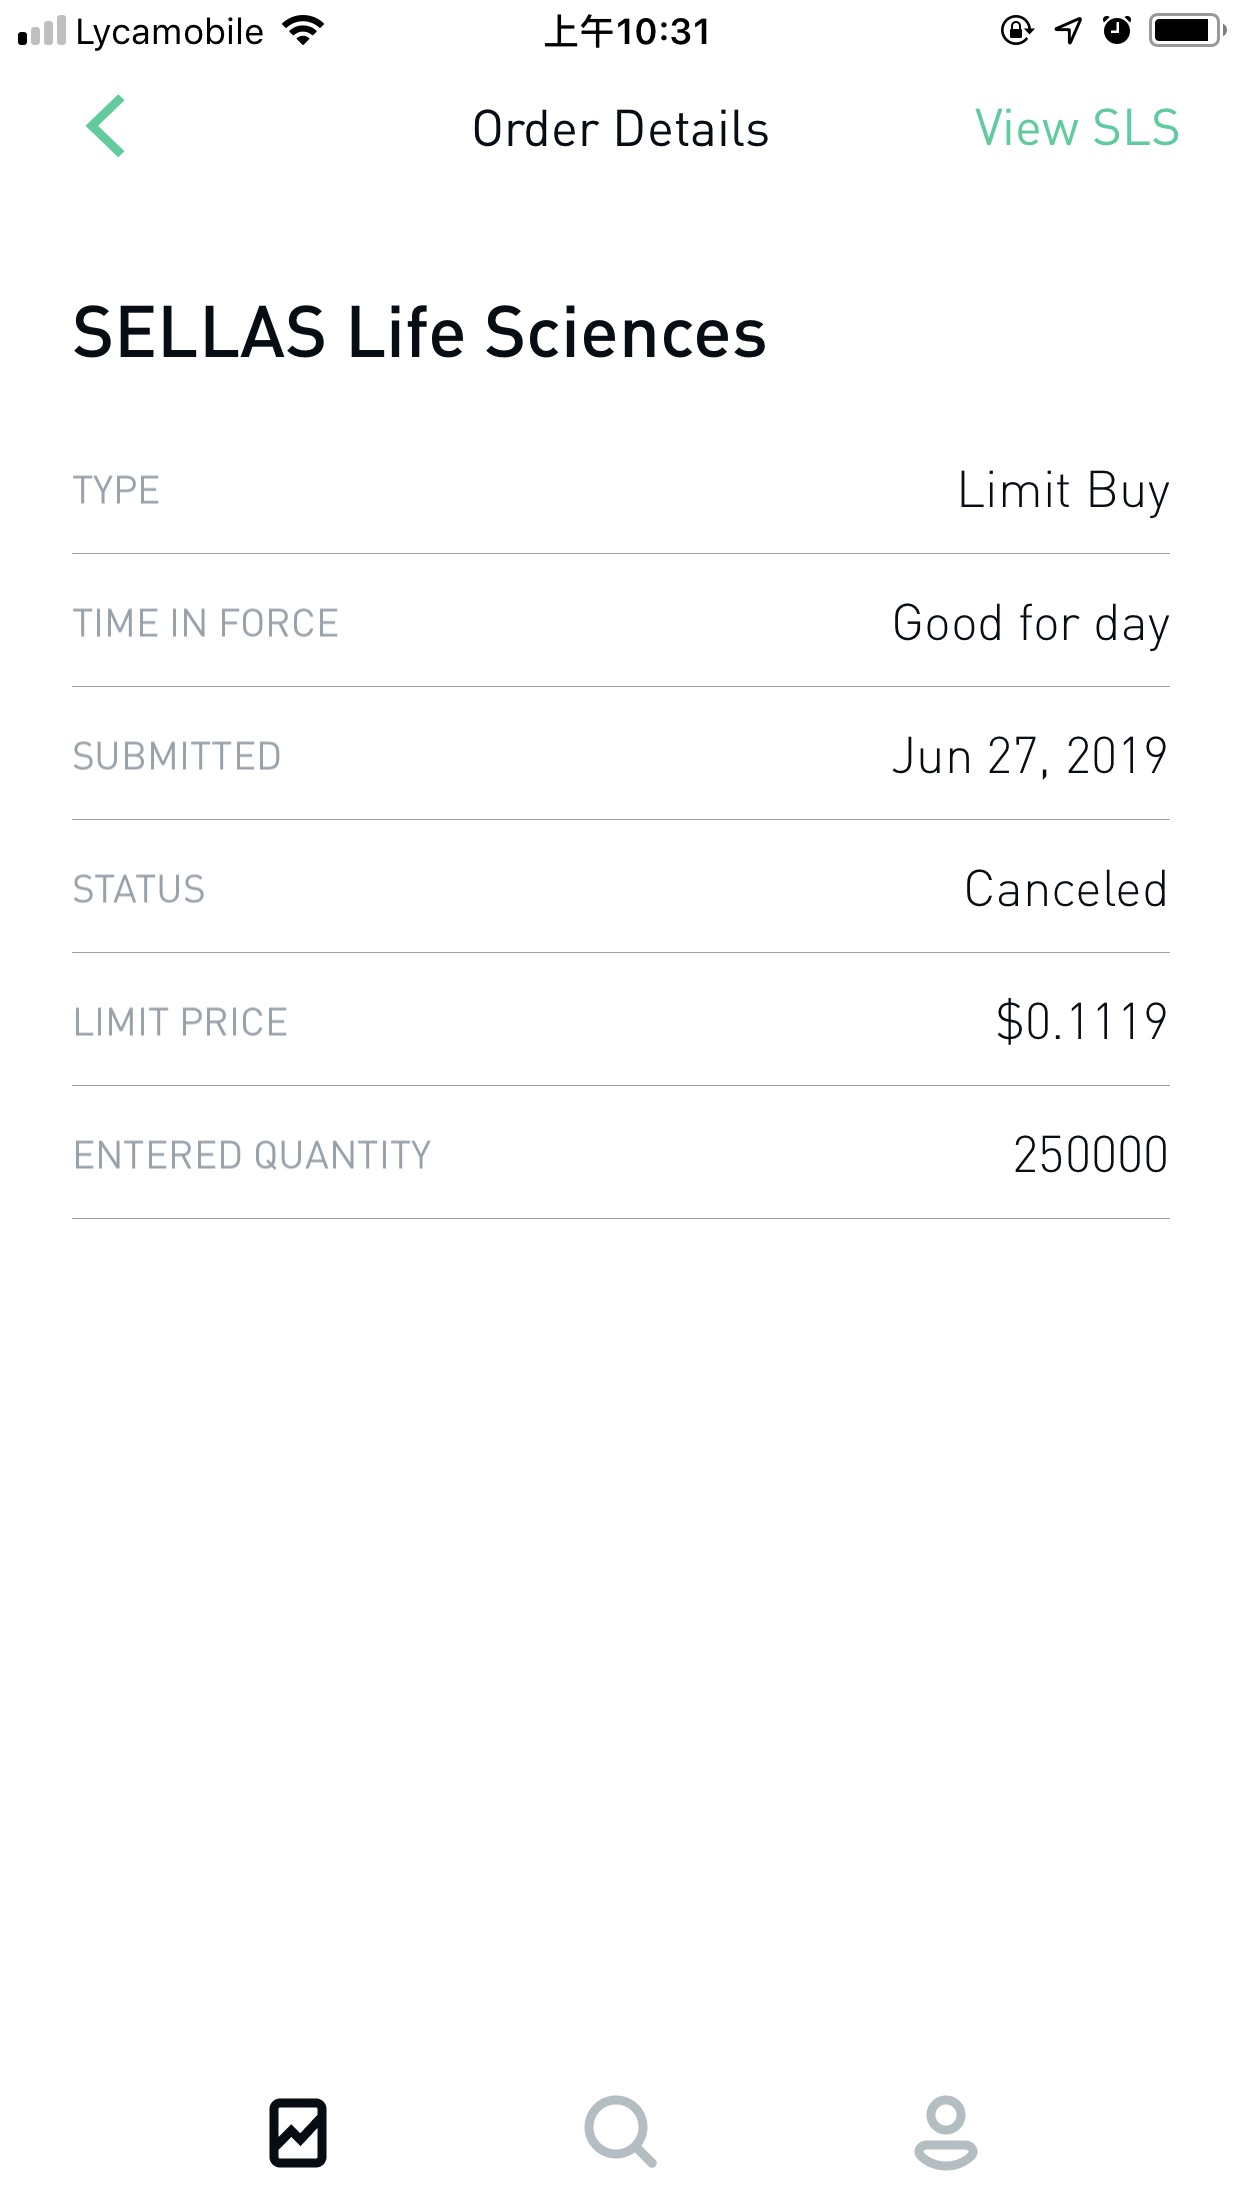
Task: Tap the $0.1119 limit price
Action: (x=1081, y=1022)
